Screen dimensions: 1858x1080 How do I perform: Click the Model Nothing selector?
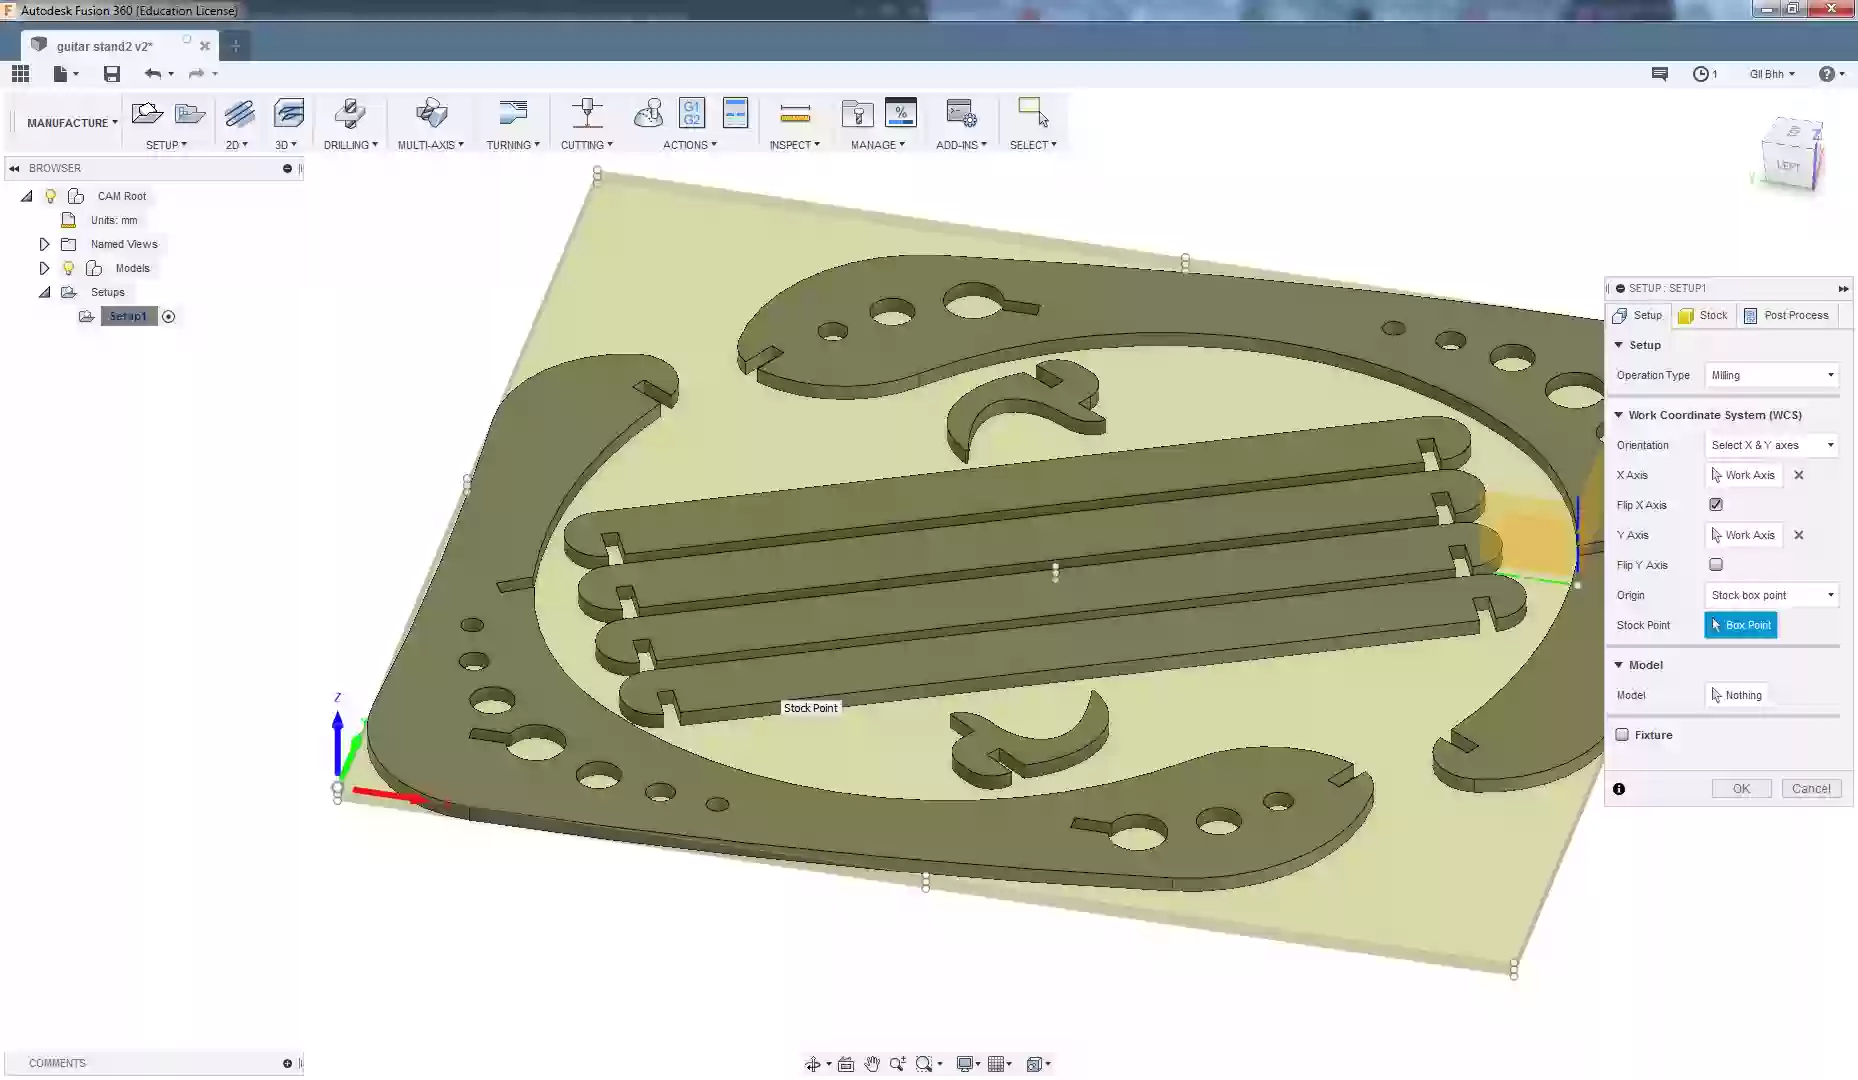point(1737,695)
